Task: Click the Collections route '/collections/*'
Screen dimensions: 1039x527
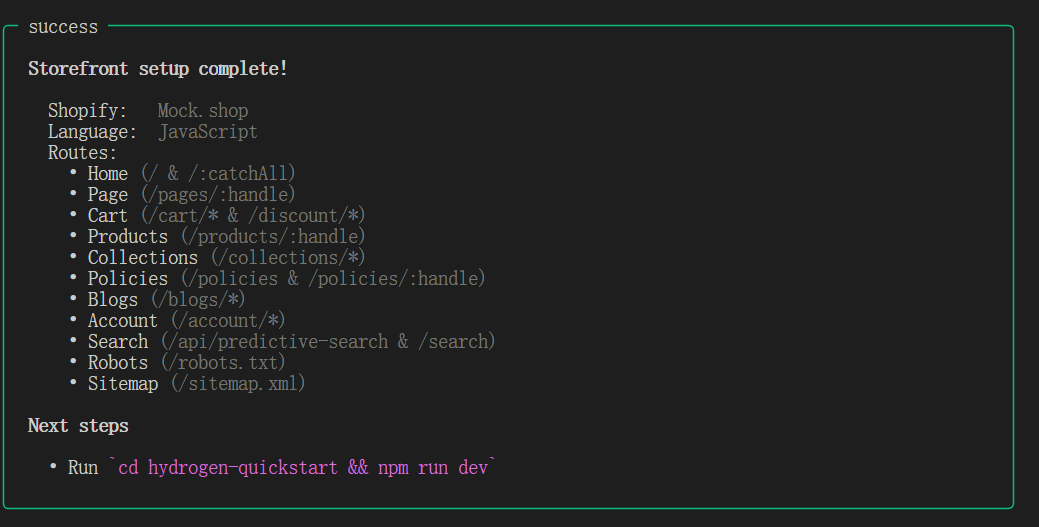Action: click(288, 258)
